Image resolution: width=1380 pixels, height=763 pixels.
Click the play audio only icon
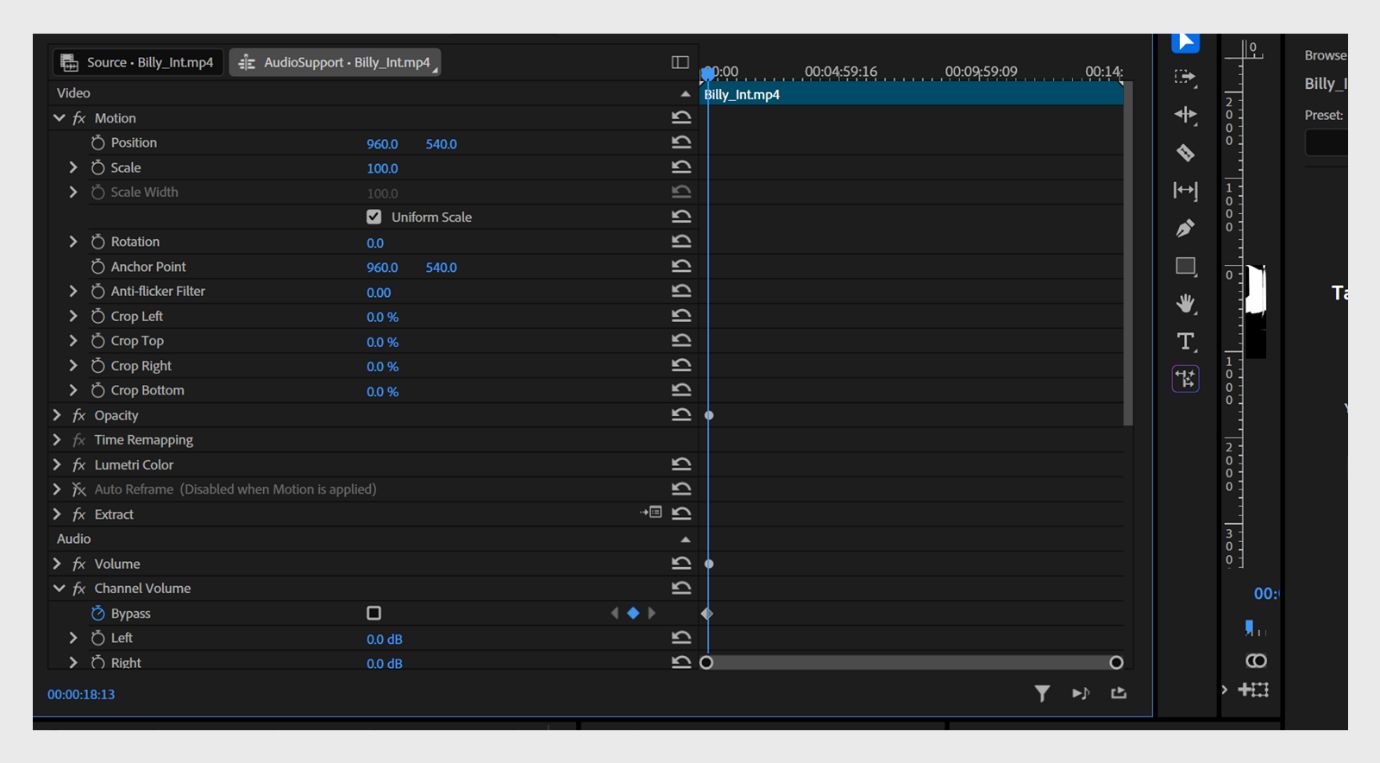click(1081, 692)
